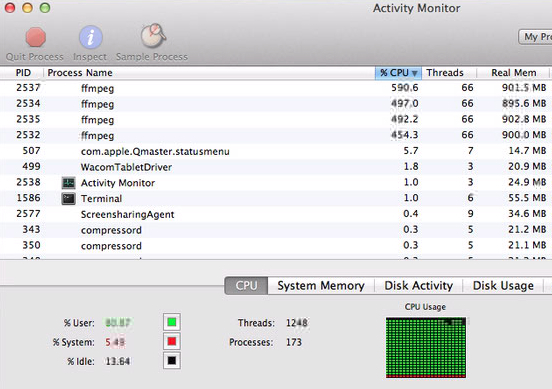Click the 497.0 CPU value
This screenshot has width=552, height=389.
(405, 103)
